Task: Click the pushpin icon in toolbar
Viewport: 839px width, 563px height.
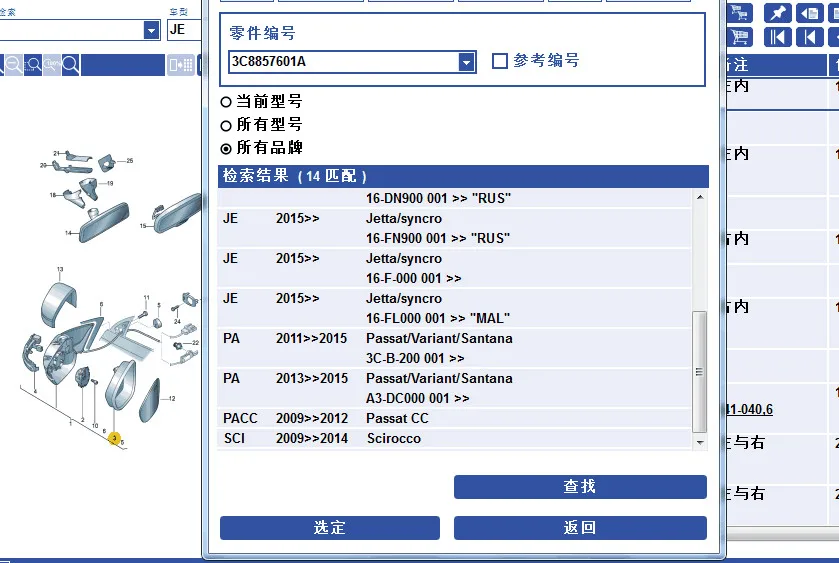Action: (x=777, y=13)
